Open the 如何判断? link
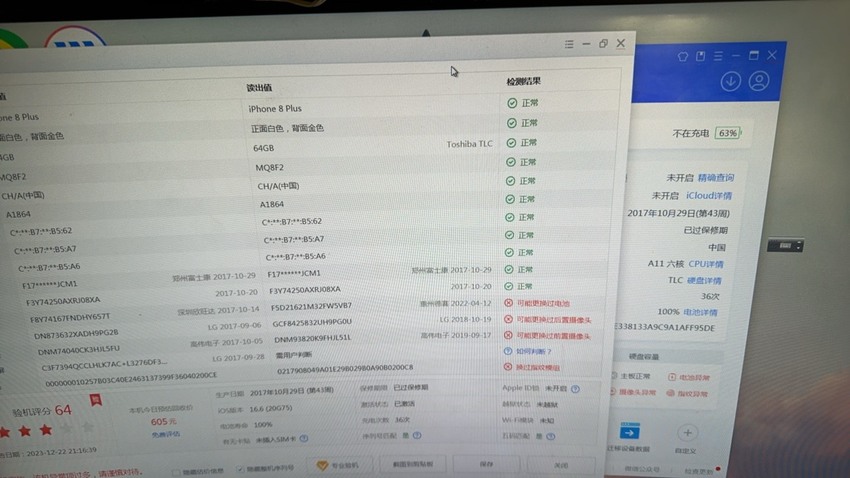The height and width of the screenshot is (478, 850). (533, 351)
